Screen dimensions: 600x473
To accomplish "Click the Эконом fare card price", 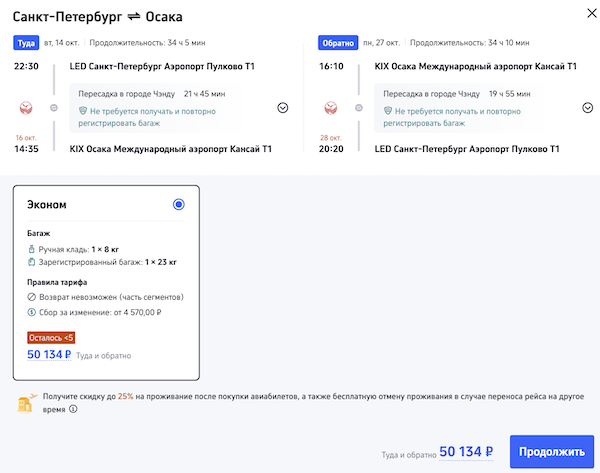I will click(x=49, y=354).
